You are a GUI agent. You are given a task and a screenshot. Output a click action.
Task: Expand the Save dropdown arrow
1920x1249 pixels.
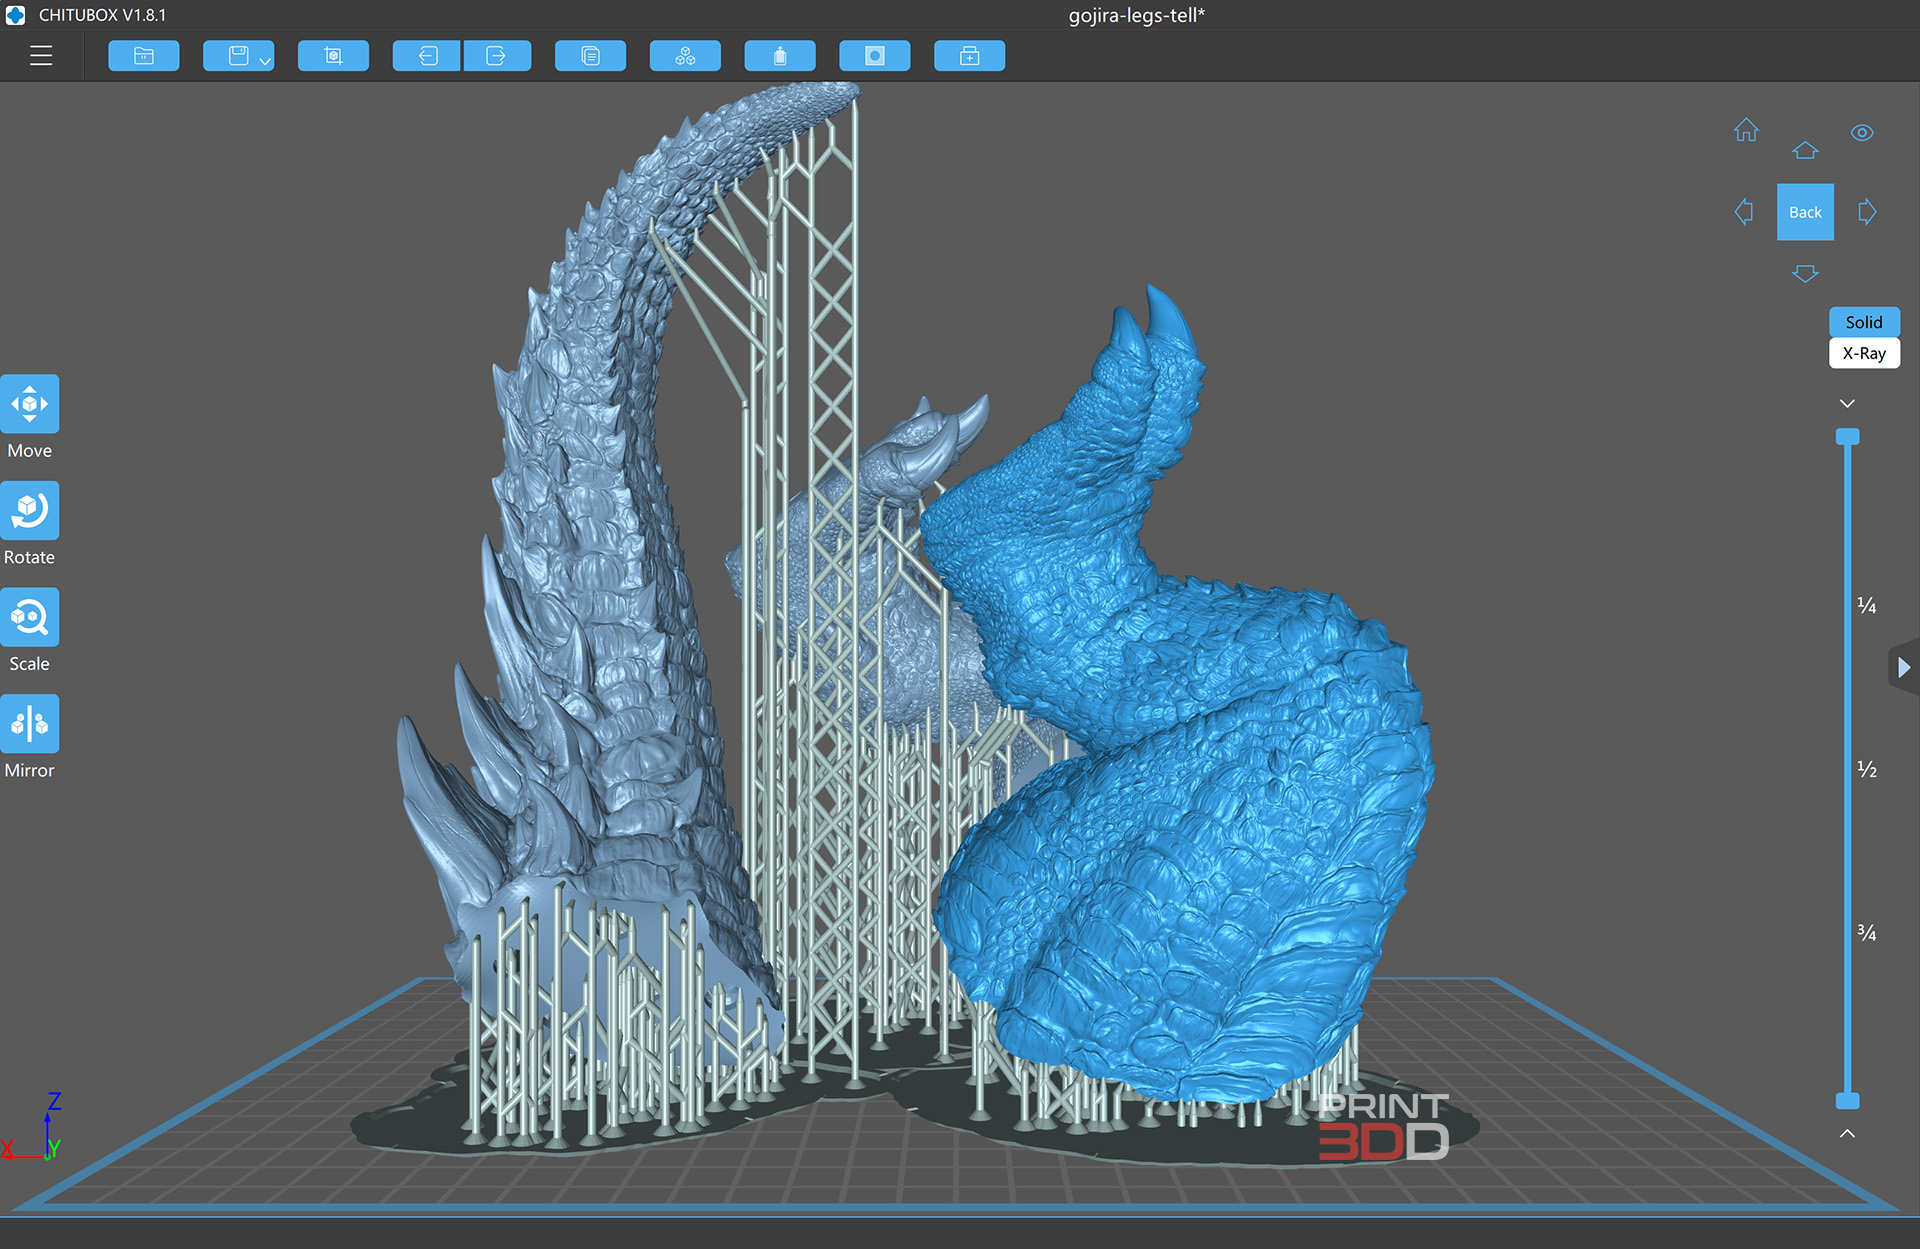tap(266, 61)
